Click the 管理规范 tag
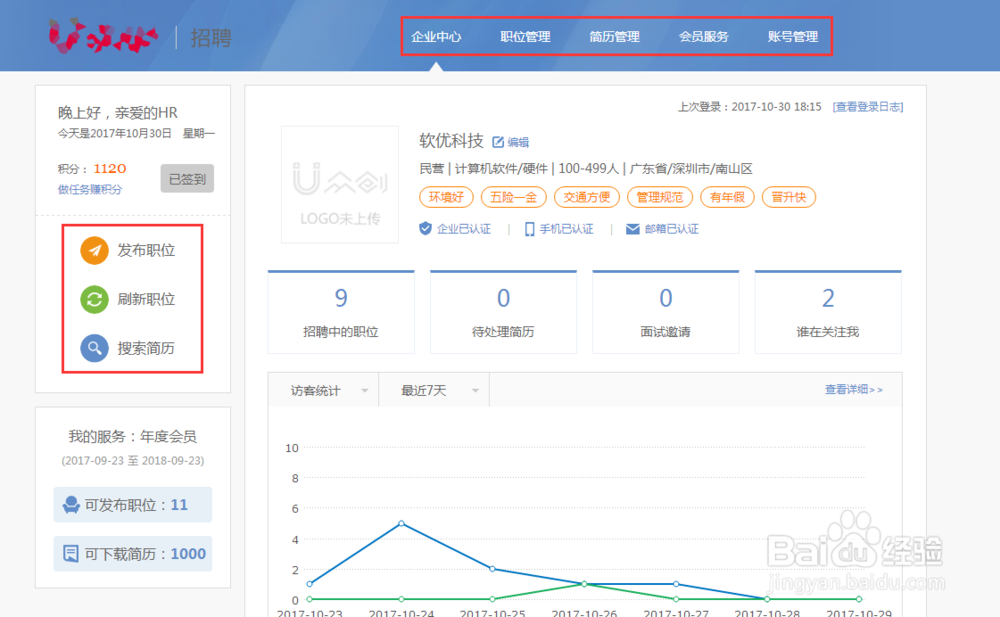 (x=660, y=197)
